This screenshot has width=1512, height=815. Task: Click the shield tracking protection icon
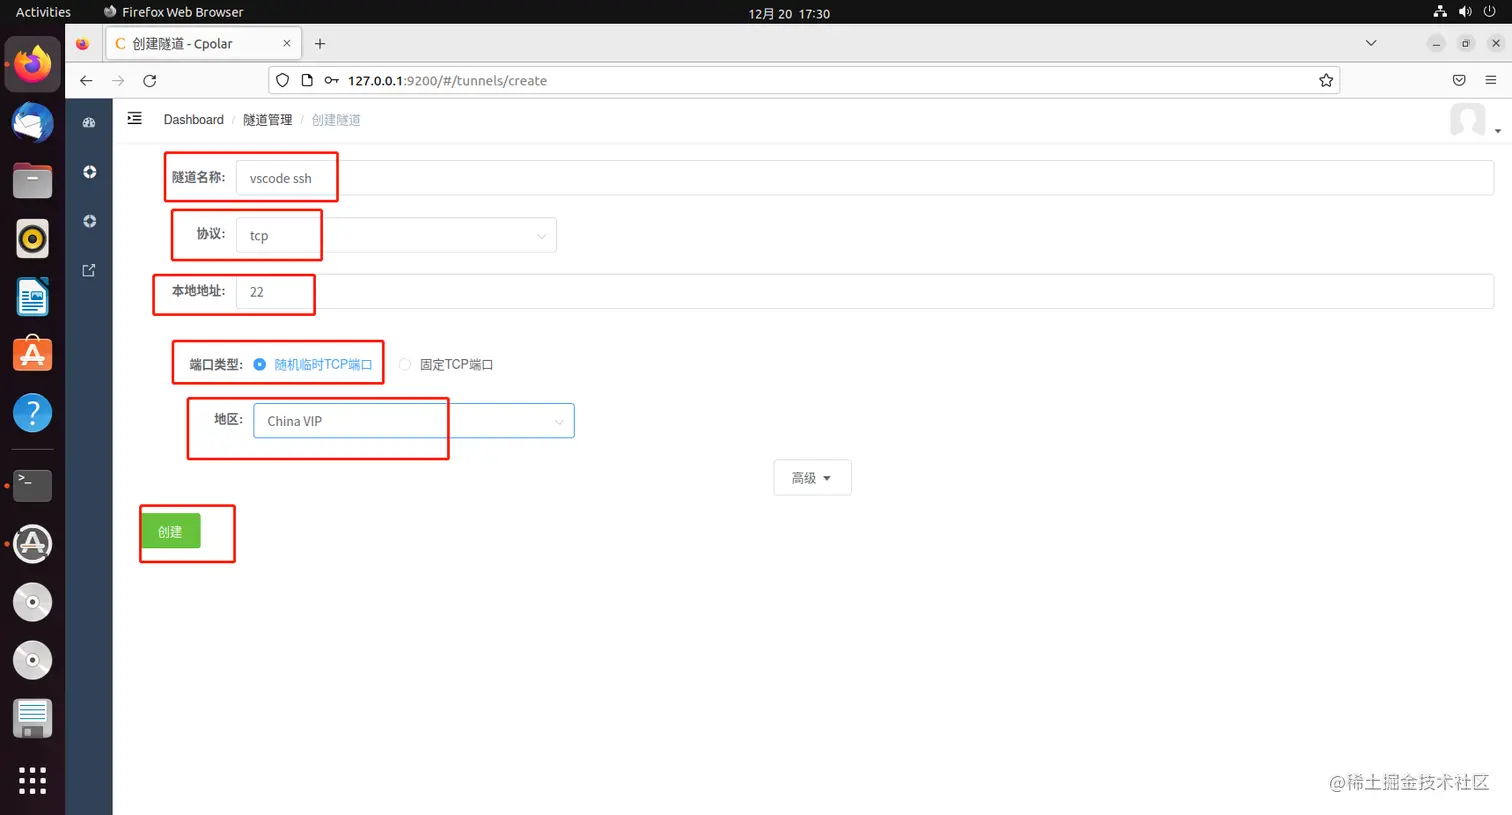pyautogui.click(x=282, y=80)
